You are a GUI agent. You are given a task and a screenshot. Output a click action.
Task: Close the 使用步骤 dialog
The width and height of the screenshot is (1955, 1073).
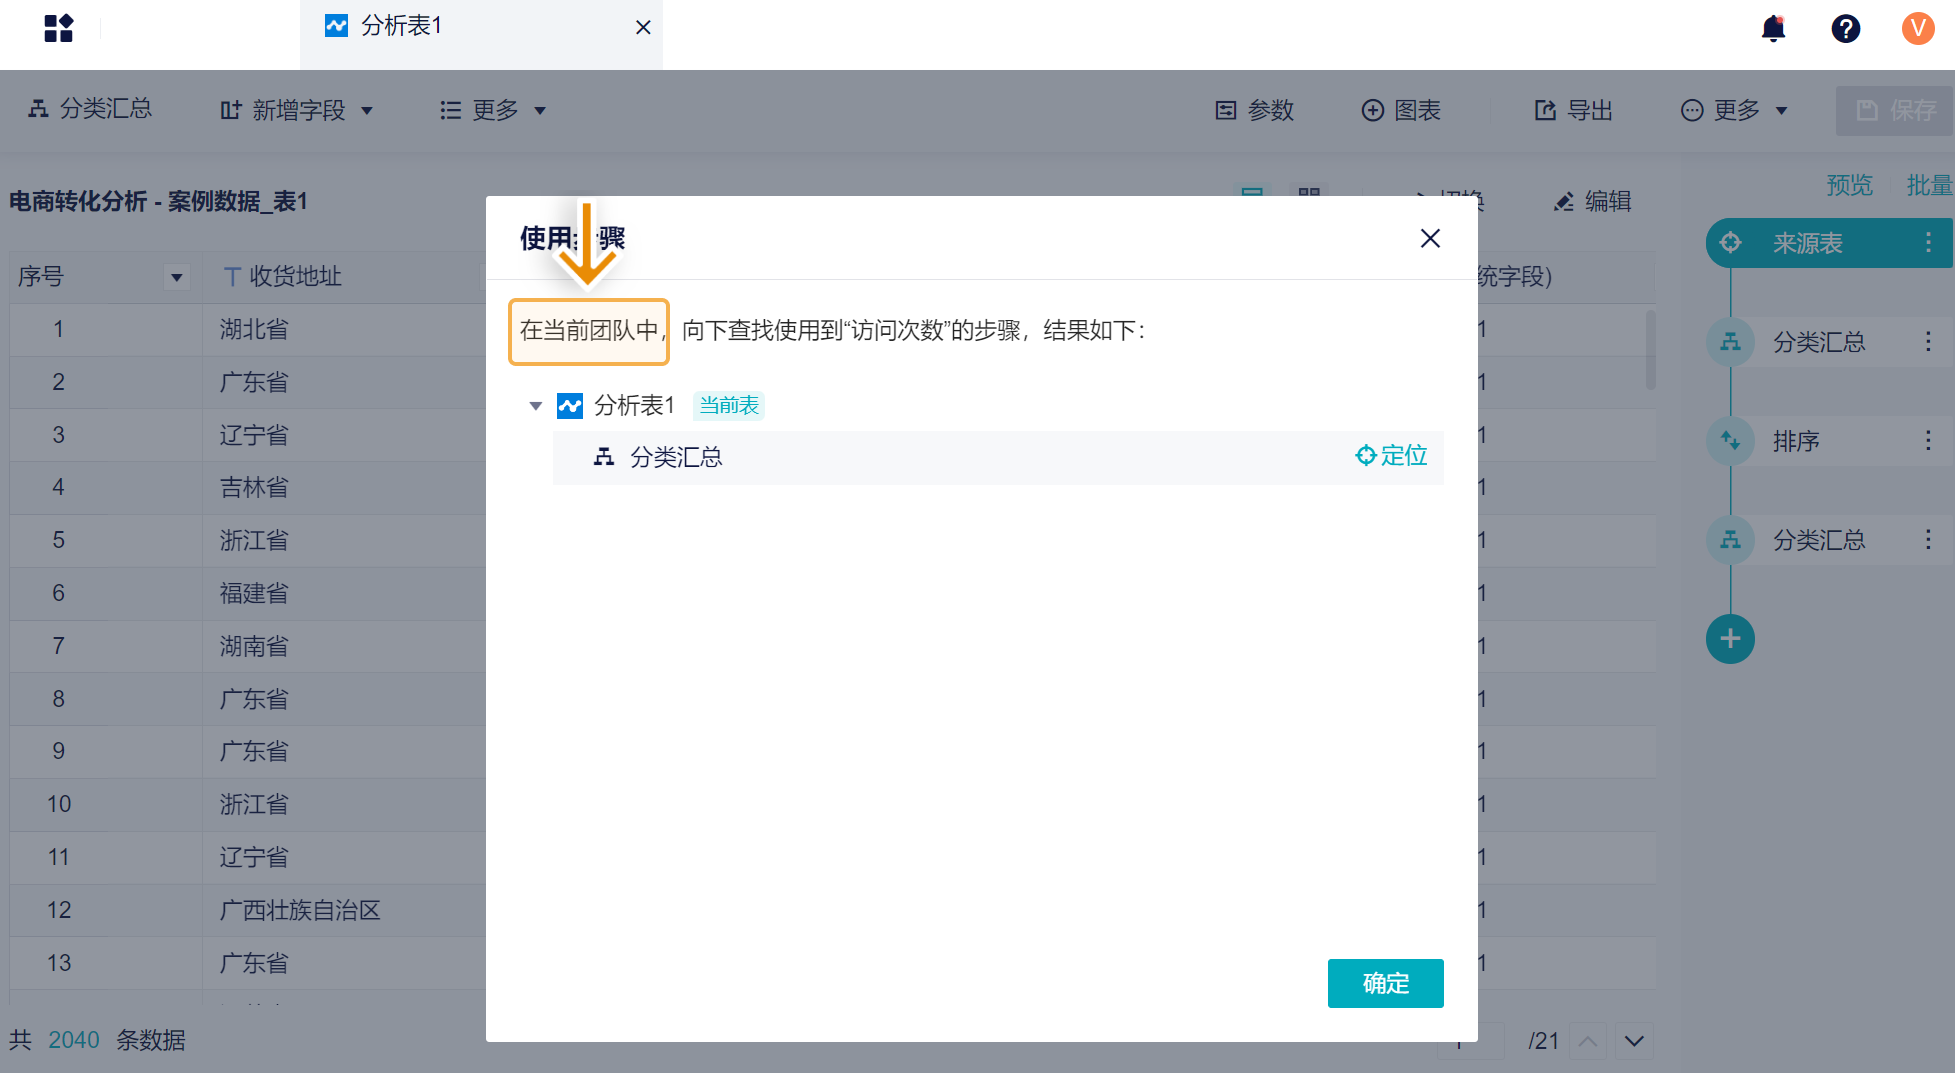1430,238
